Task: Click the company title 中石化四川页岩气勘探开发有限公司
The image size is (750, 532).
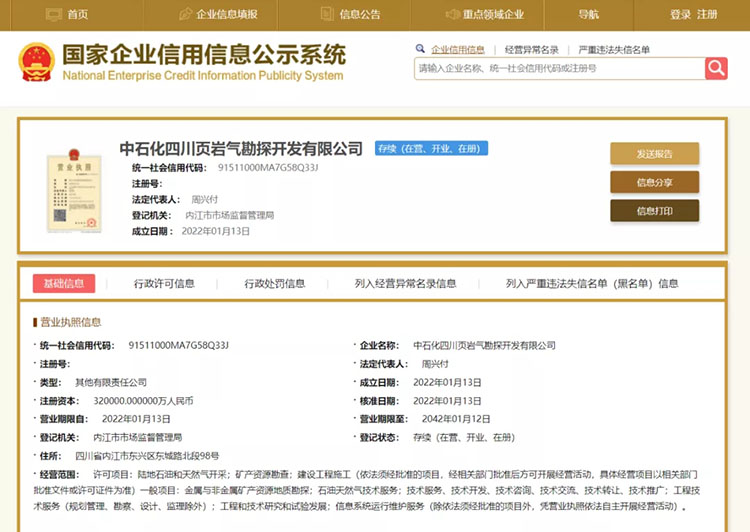Action: click(241, 148)
